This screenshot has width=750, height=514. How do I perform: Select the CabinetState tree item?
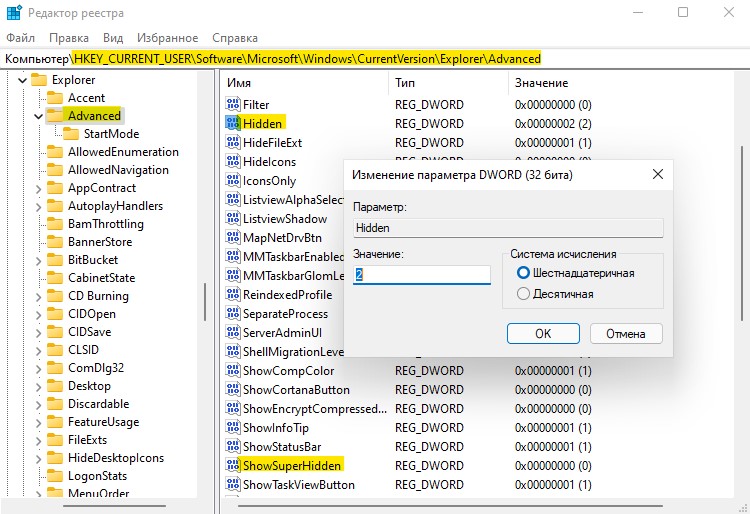[x=101, y=278]
